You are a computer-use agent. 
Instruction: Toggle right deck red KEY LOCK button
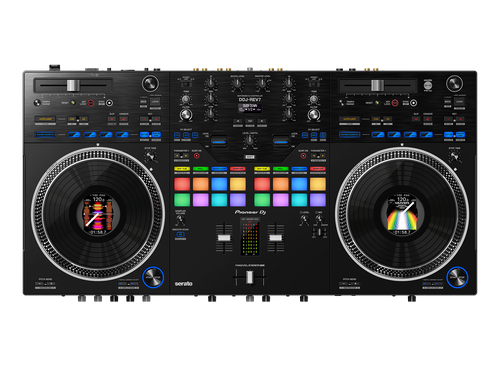[395, 103]
